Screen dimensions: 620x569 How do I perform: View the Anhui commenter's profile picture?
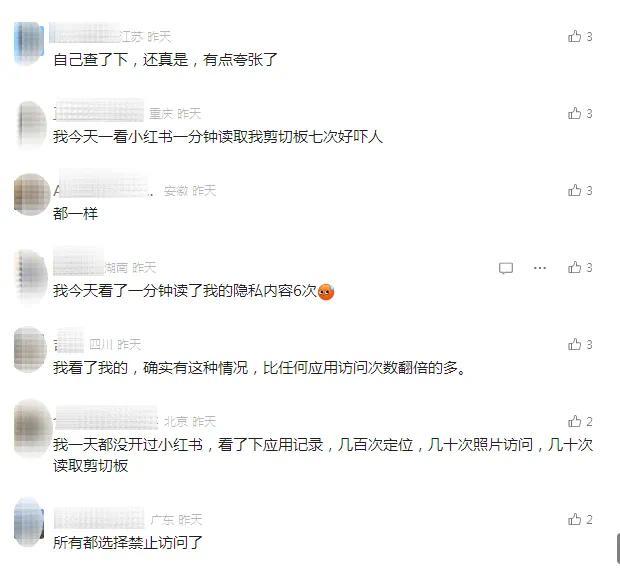pos(32,195)
